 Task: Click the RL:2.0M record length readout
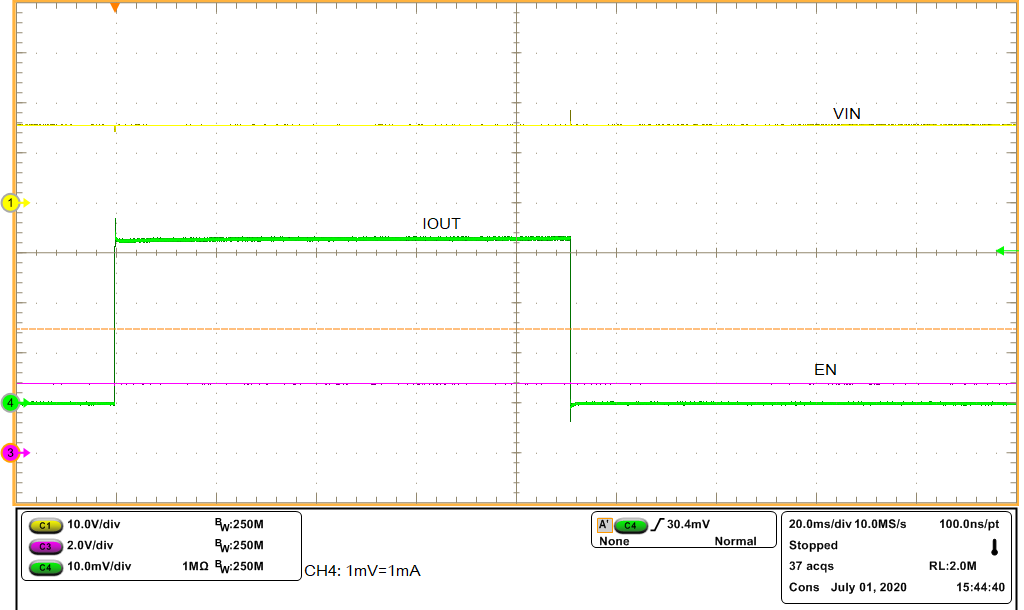coord(953,566)
